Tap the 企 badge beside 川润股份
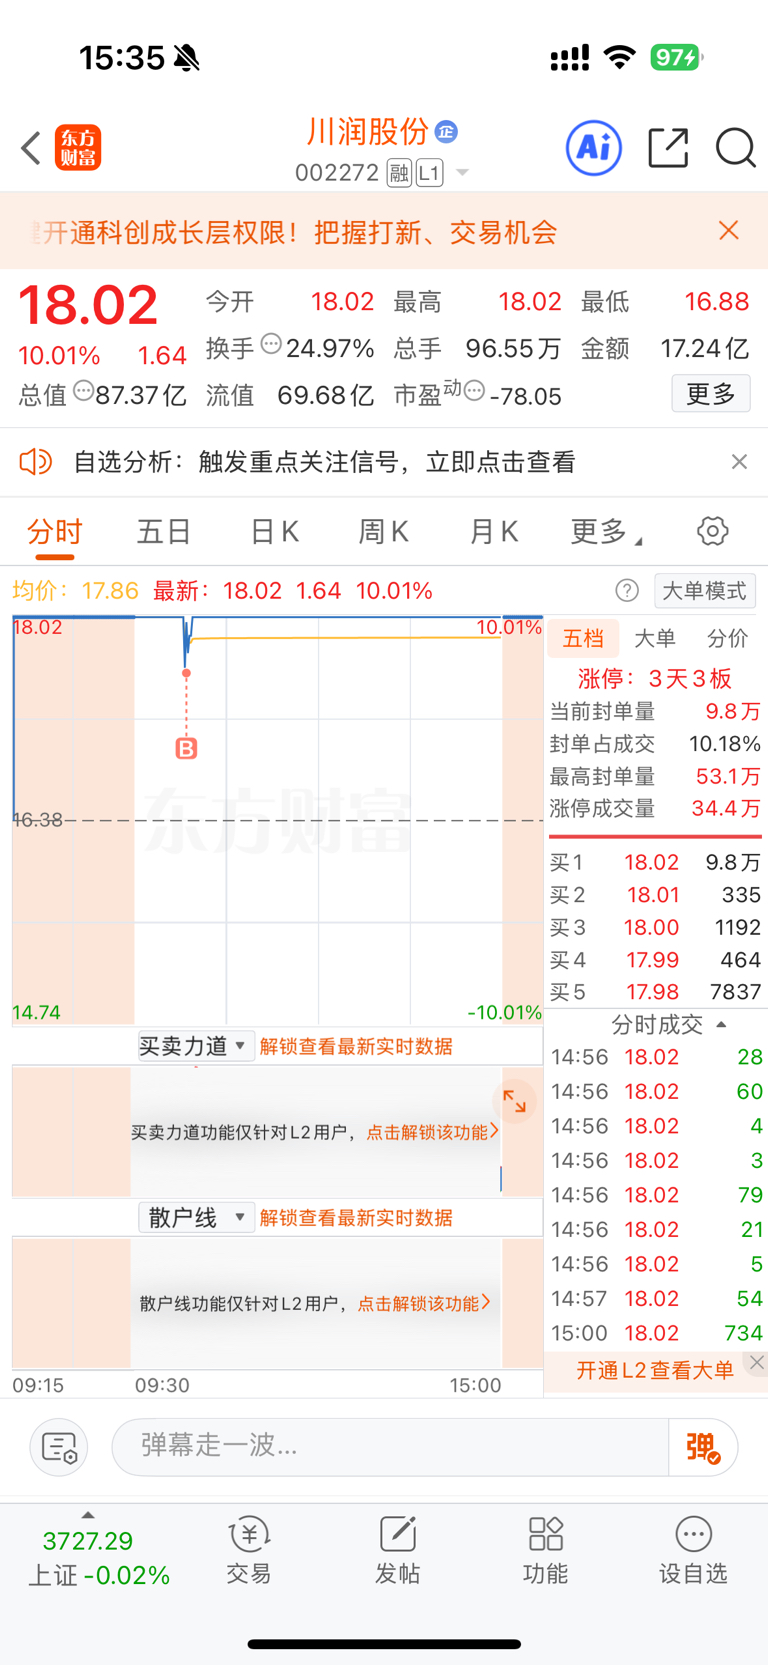The height and width of the screenshot is (1665, 769). point(446,132)
